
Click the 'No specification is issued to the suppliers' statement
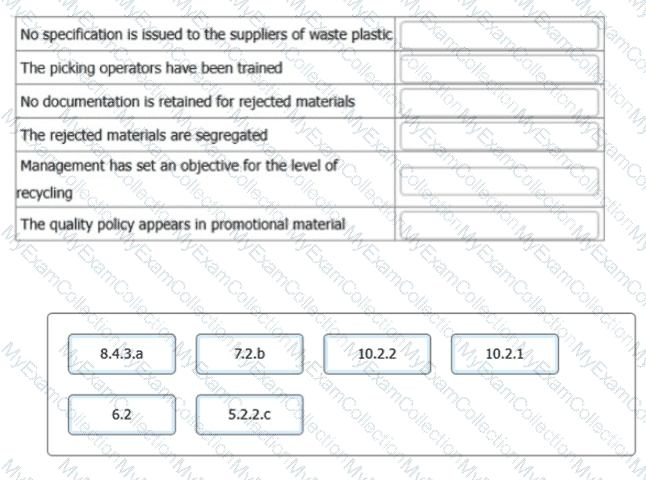(205, 35)
